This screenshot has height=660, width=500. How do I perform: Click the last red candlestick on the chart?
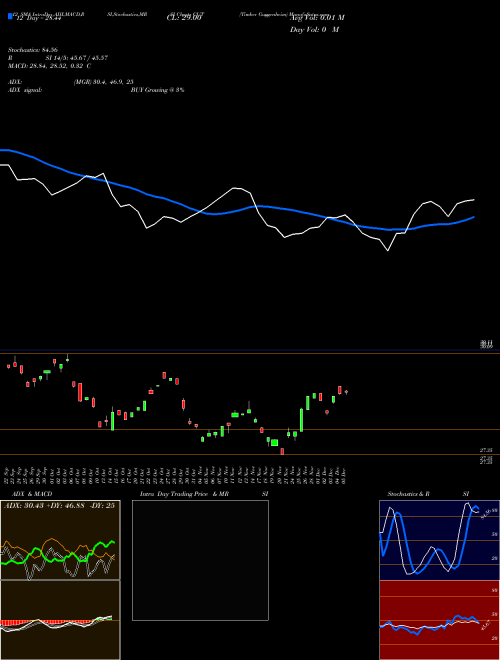(346, 392)
